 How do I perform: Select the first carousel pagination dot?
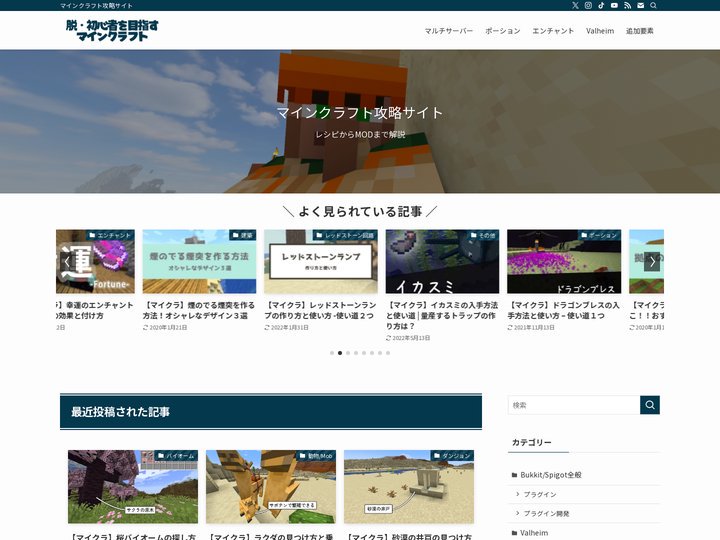pos(332,353)
